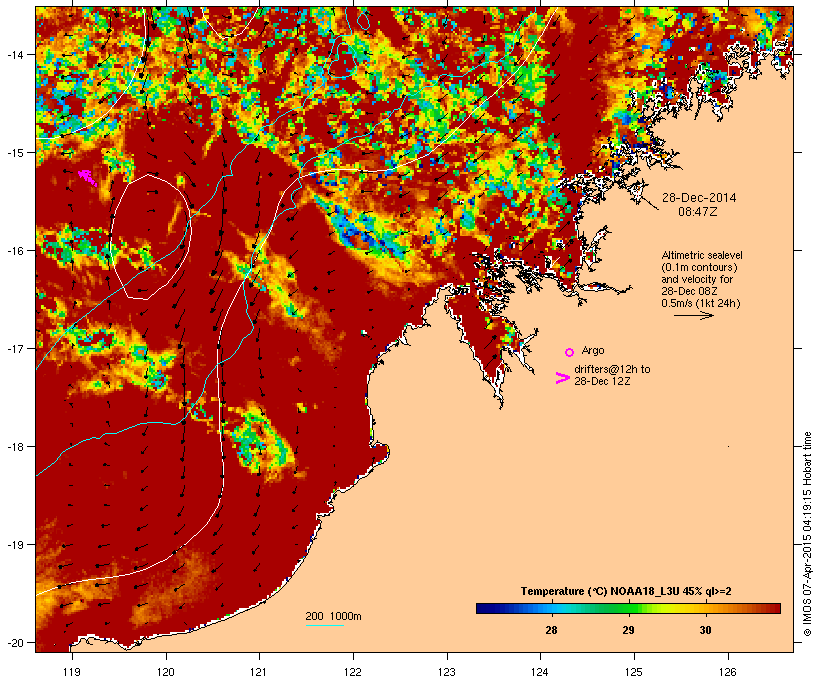Click the magenta Argo circle legend marker
This screenshot has height=680, width=820.
pyautogui.click(x=569, y=352)
